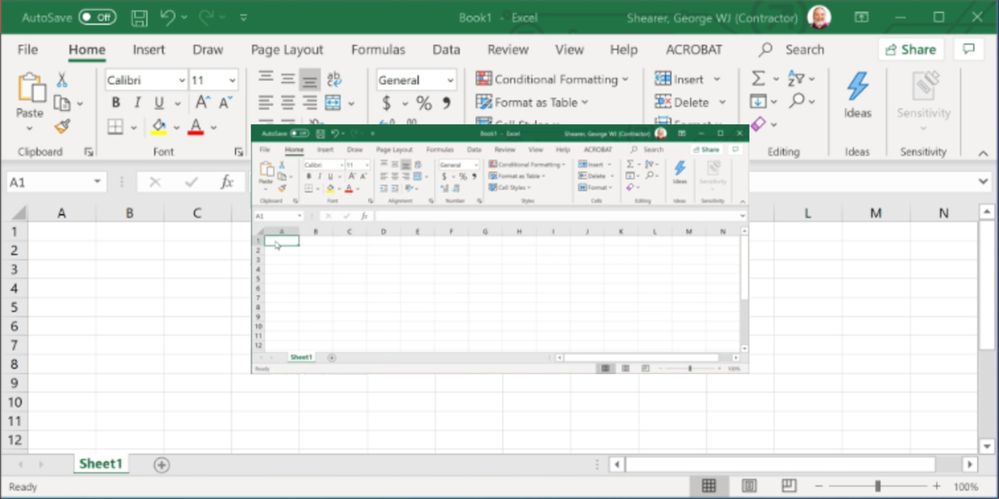This screenshot has height=499, width=999.
Task: Add a new sheet in the outer window
Action: pyautogui.click(x=161, y=464)
